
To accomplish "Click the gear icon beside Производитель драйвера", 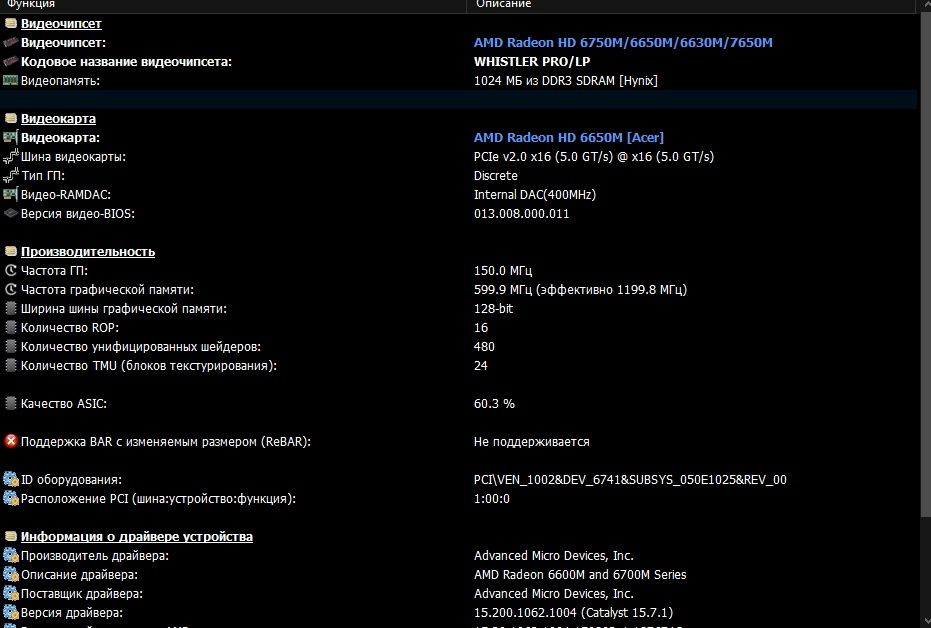I will click(11, 555).
